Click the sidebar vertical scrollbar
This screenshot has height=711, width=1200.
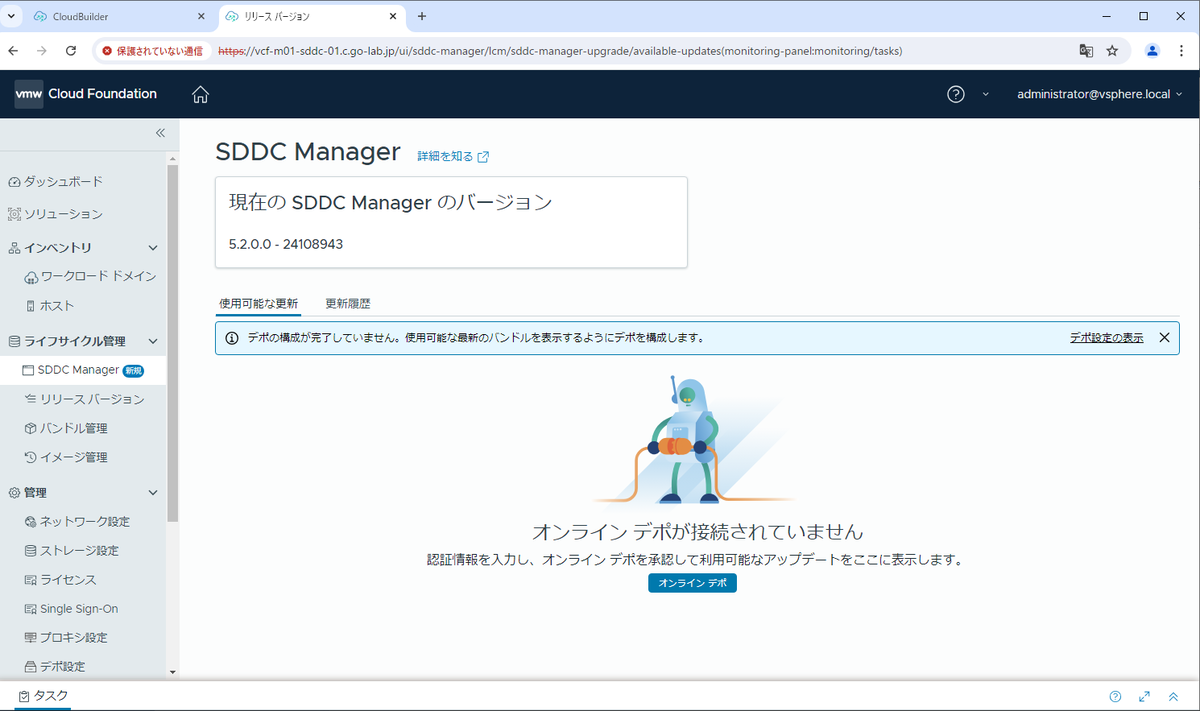[172, 343]
